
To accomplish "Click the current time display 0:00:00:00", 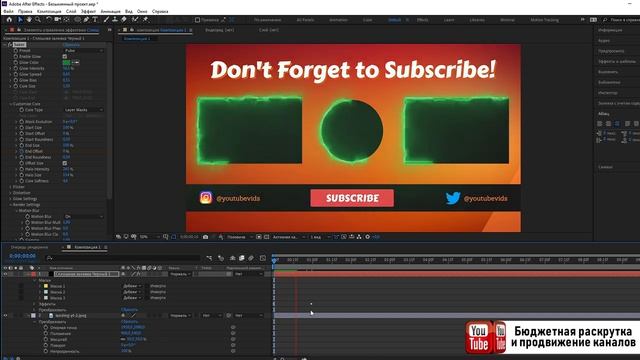I will [x=22, y=256].
